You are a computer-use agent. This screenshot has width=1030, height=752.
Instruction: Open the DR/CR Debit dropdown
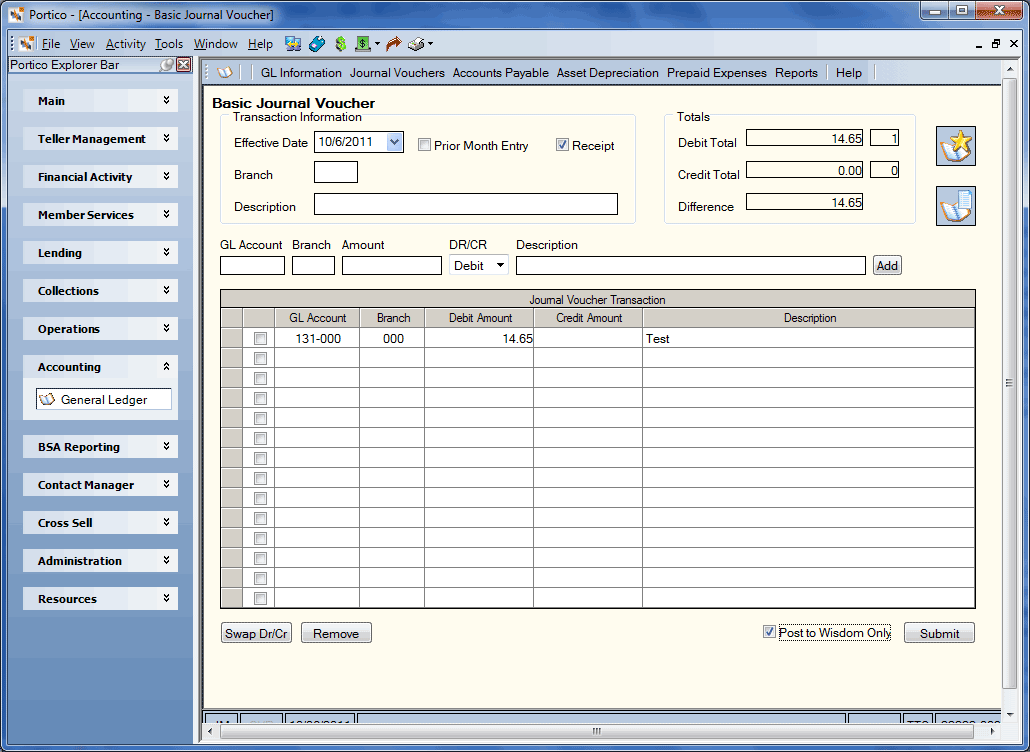point(500,265)
